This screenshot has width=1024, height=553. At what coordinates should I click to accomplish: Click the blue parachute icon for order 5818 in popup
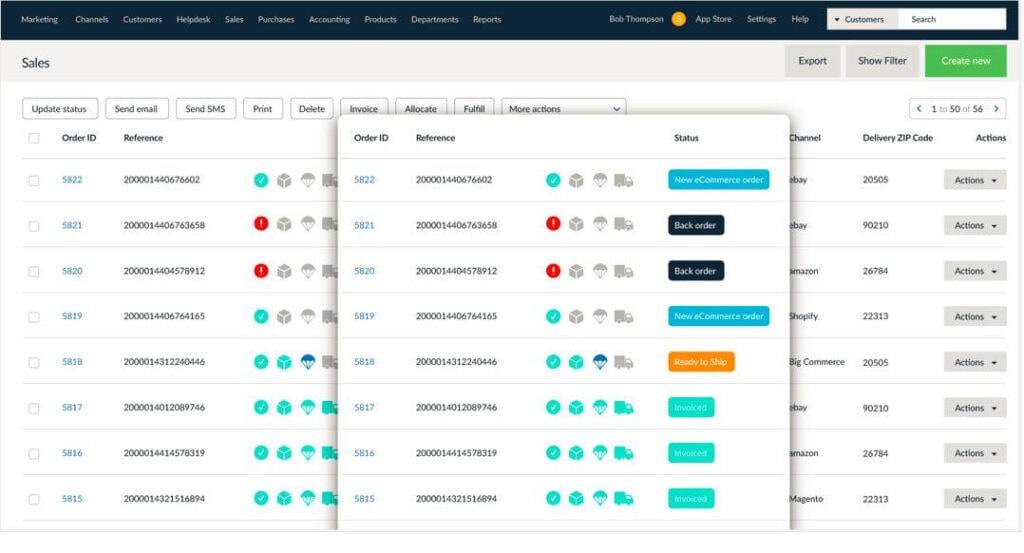click(600, 362)
